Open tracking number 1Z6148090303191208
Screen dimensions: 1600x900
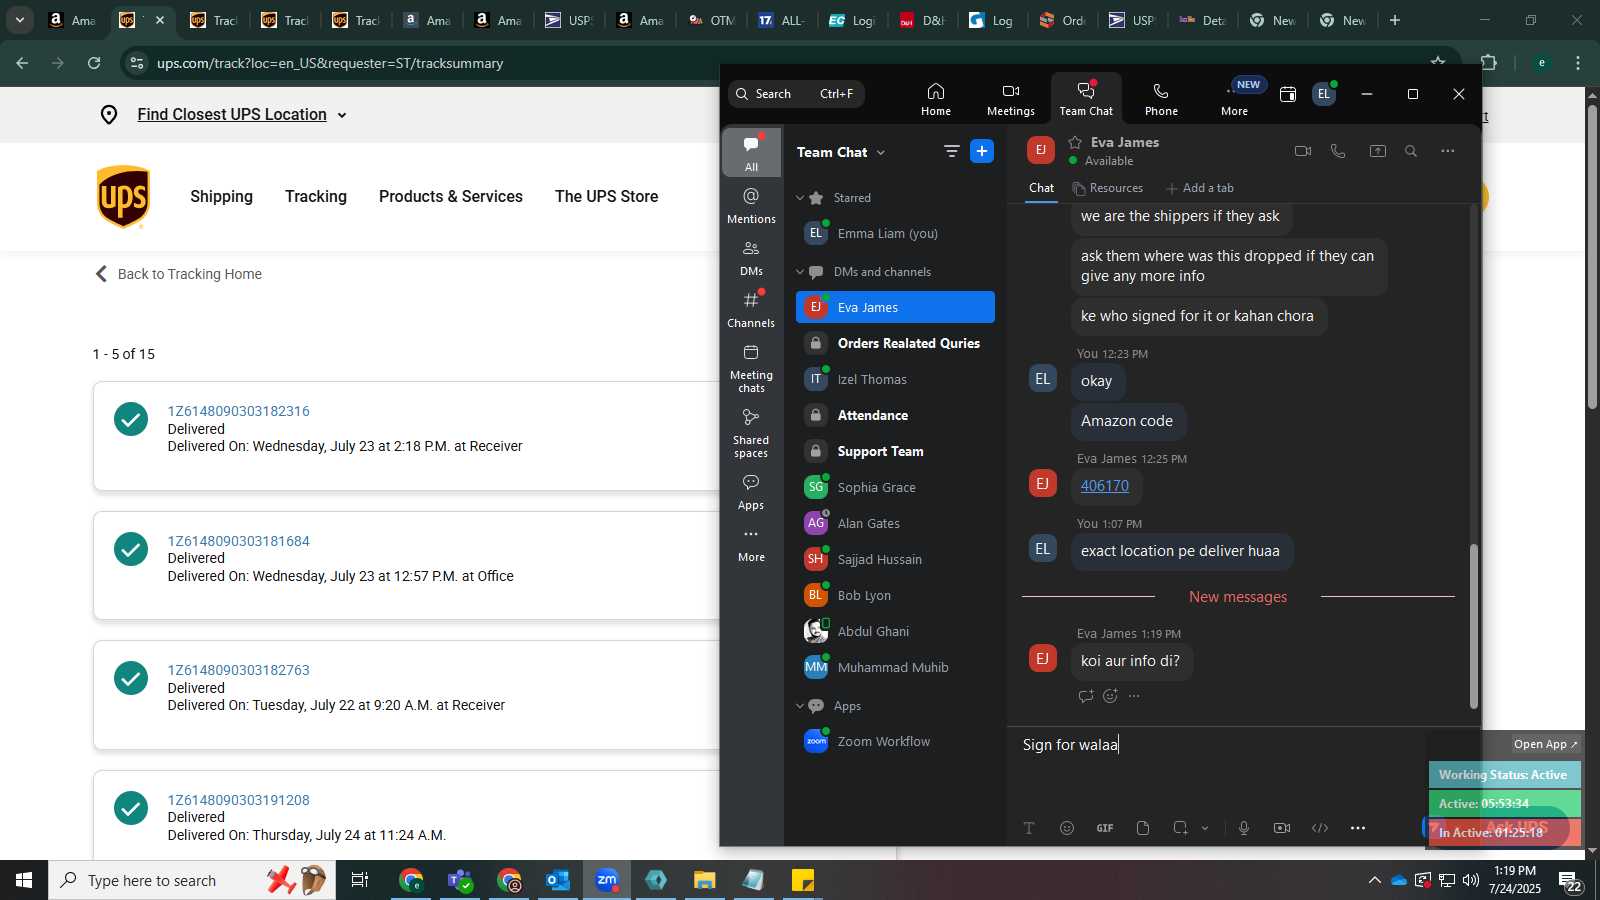click(x=239, y=800)
